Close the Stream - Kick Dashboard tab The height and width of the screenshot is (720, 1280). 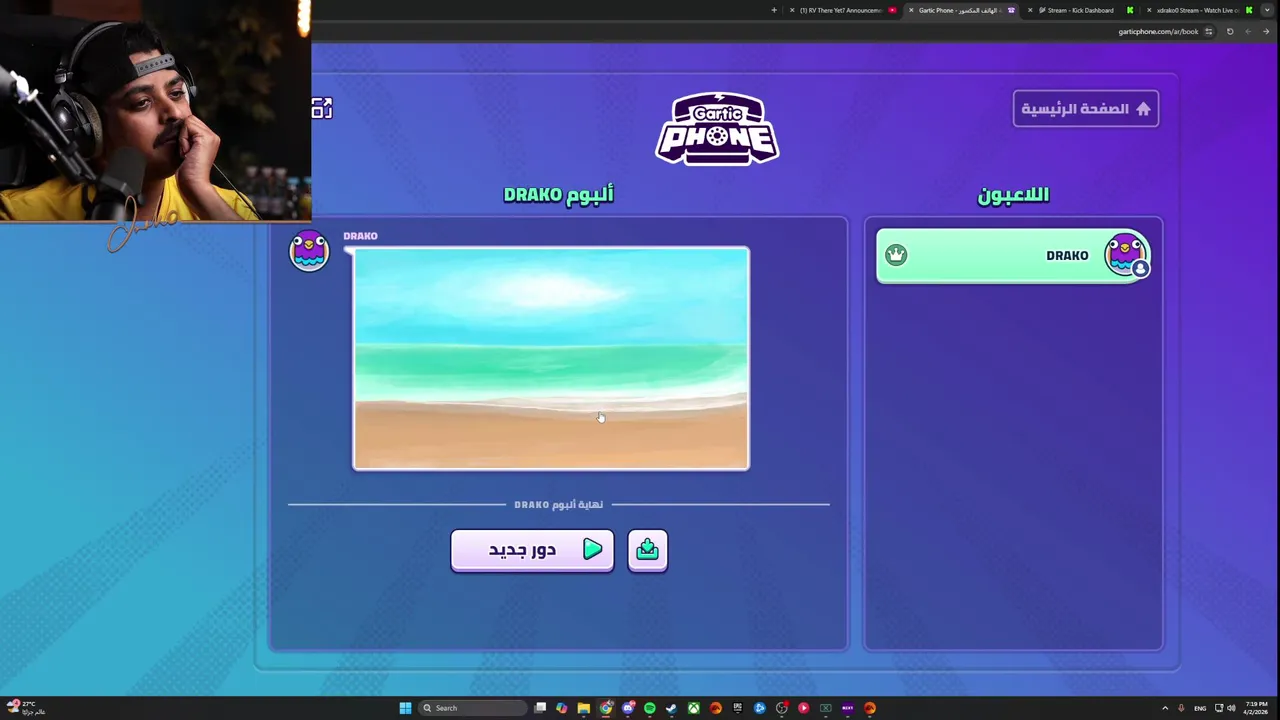(1030, 10)
